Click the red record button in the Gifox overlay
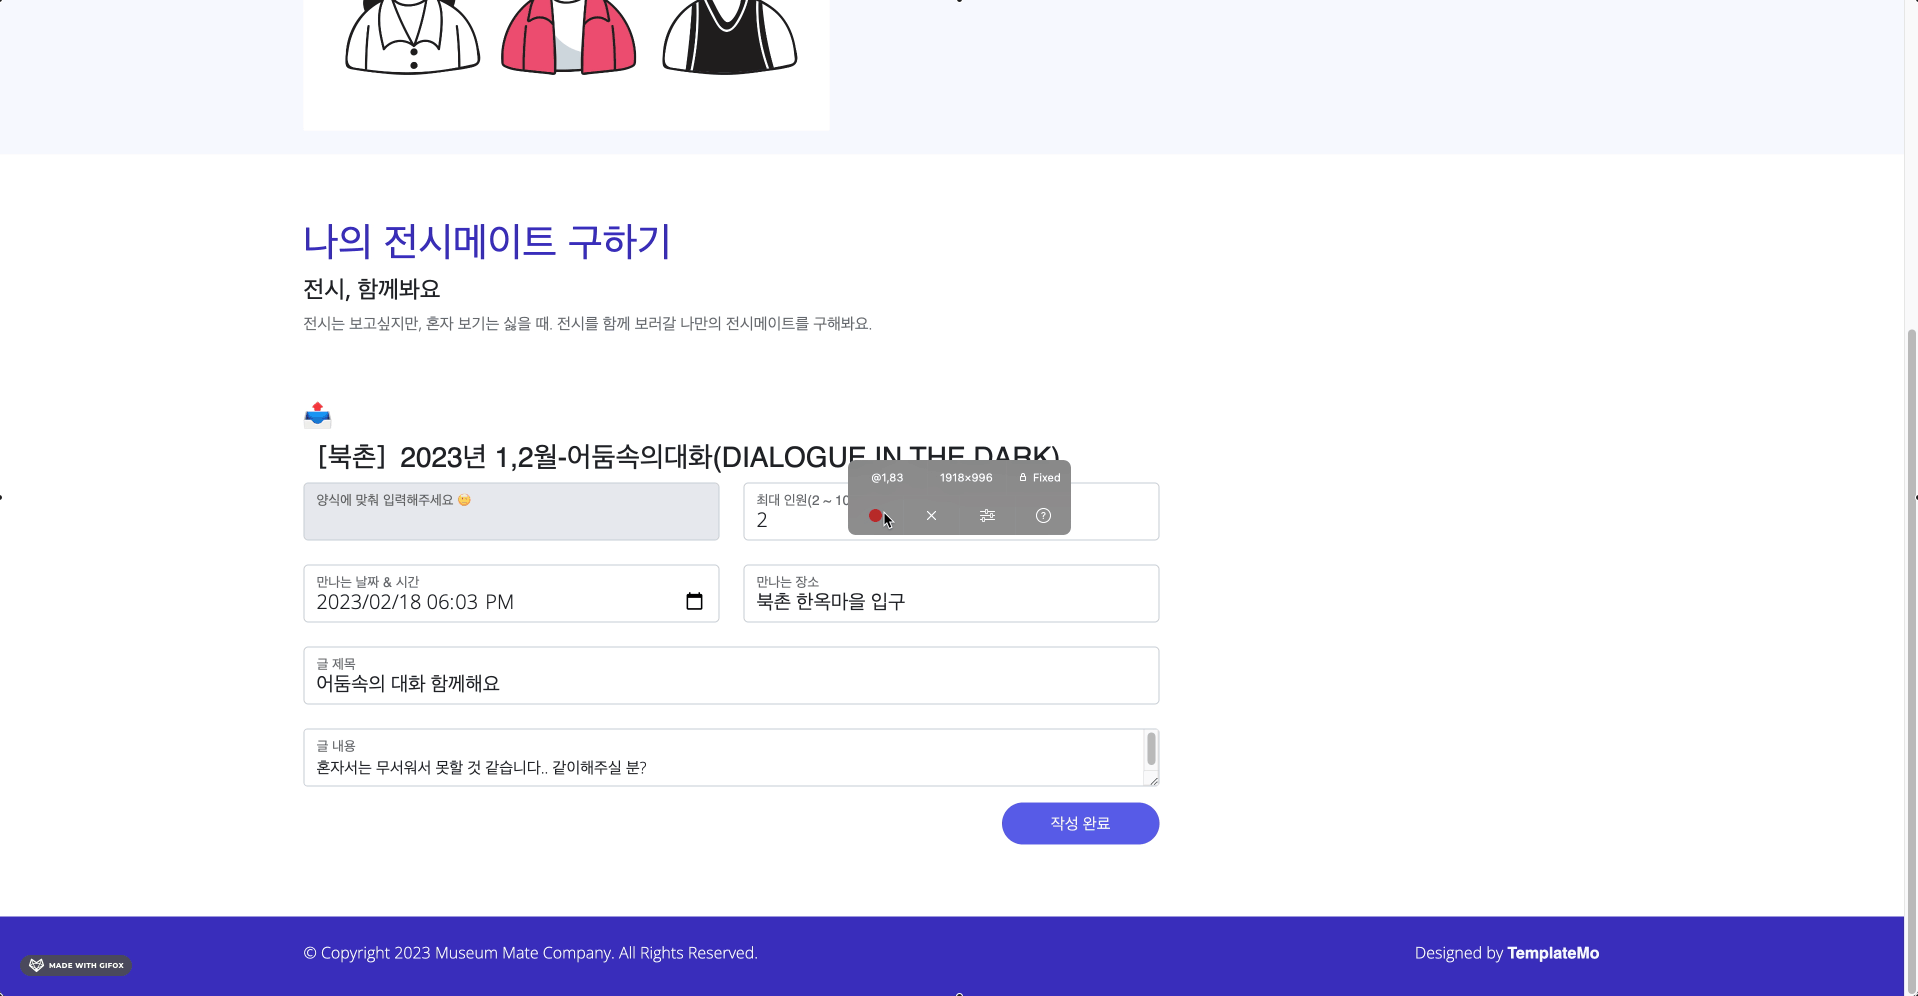The image size is (1918, 996). pyautogui.click(x=878, y=515)
